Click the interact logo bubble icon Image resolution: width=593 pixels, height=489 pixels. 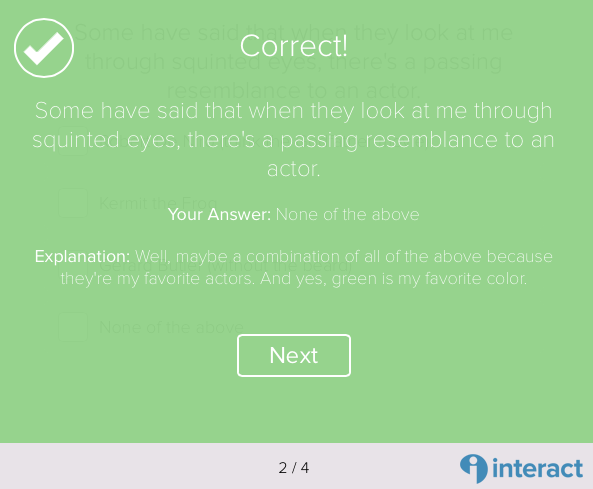tap(473, 468)
